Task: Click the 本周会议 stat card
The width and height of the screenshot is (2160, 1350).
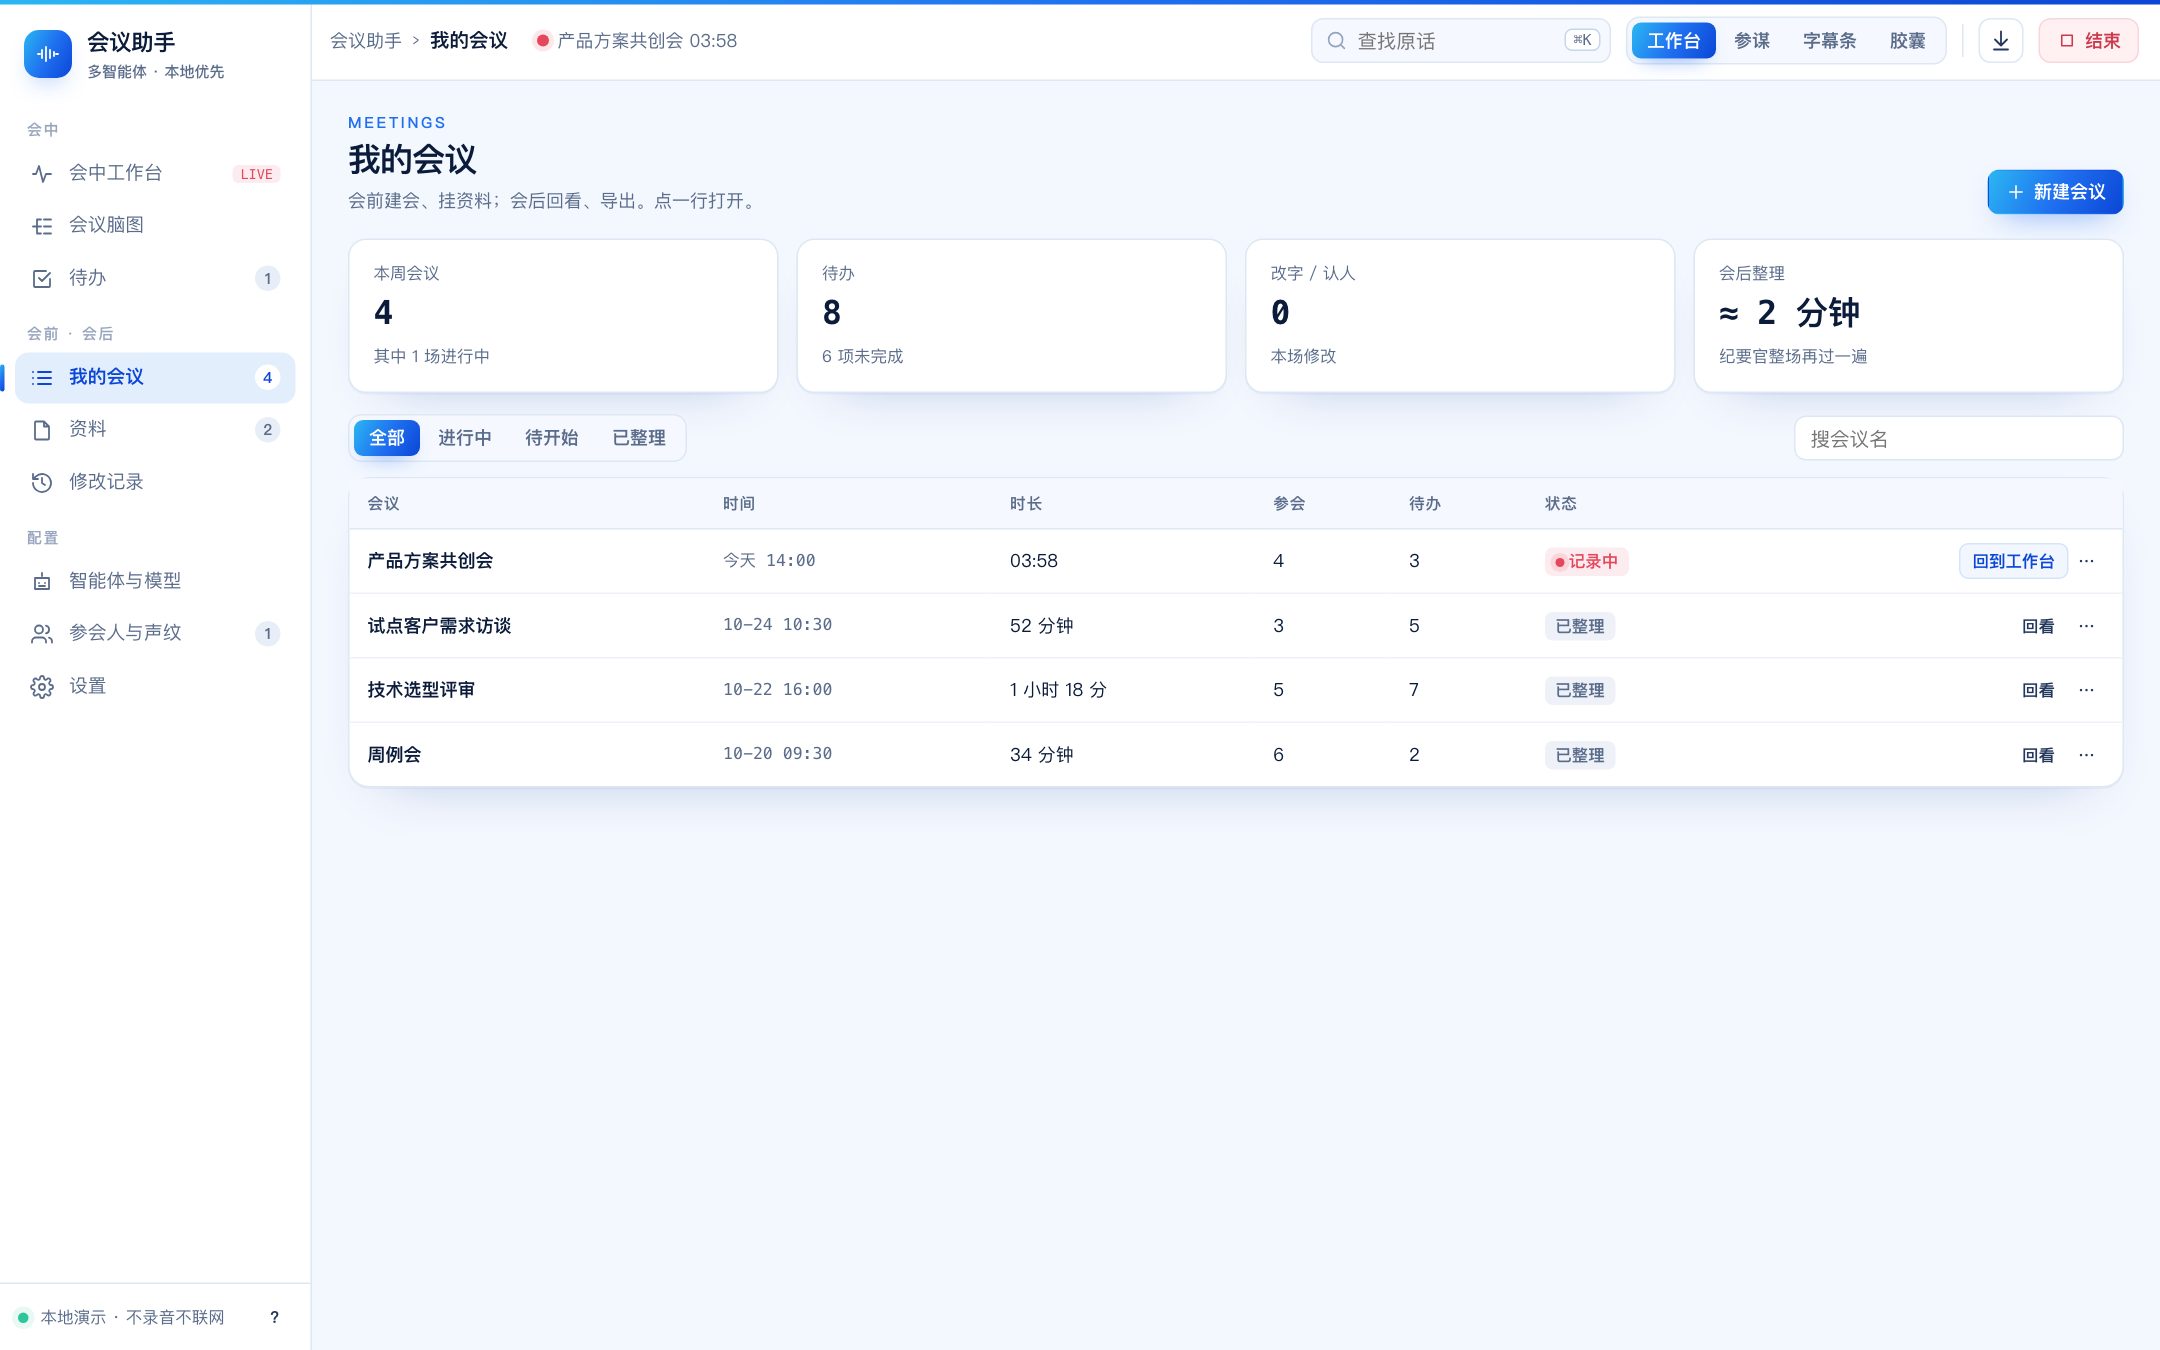Action: point(563,315)
